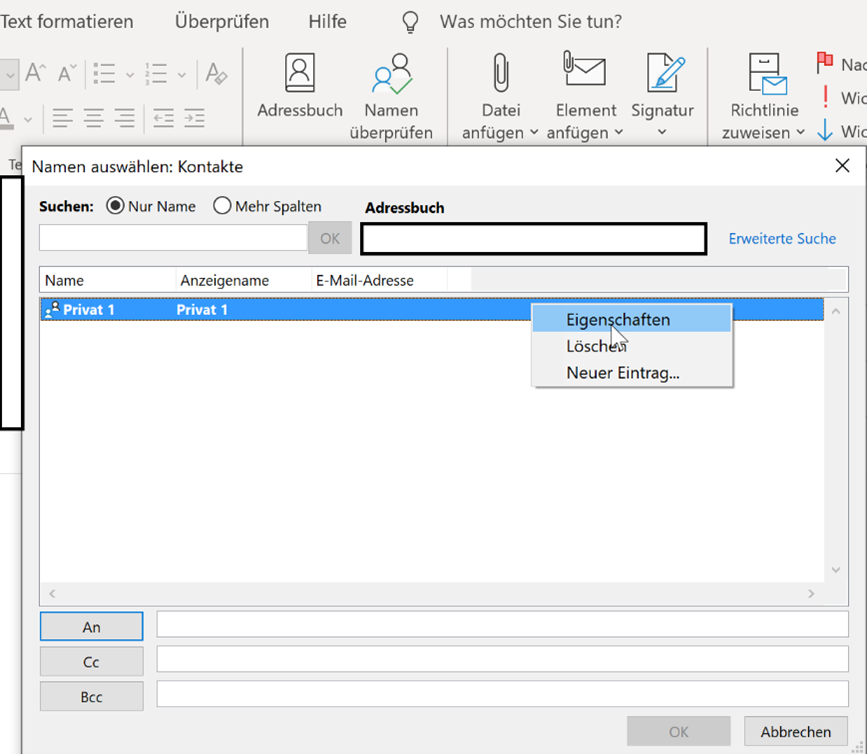Click the Namen überprüfen icon

pyautogui.click(x=391, y=75)
